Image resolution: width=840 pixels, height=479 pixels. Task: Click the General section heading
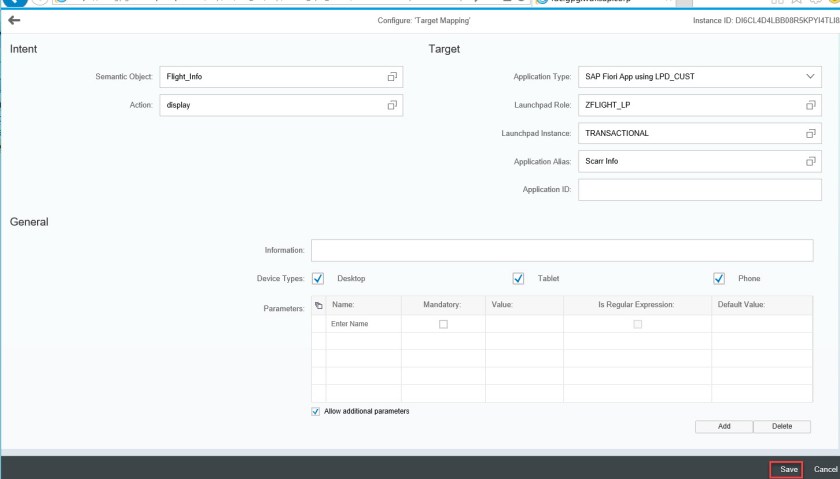click(x=29, y=222)
